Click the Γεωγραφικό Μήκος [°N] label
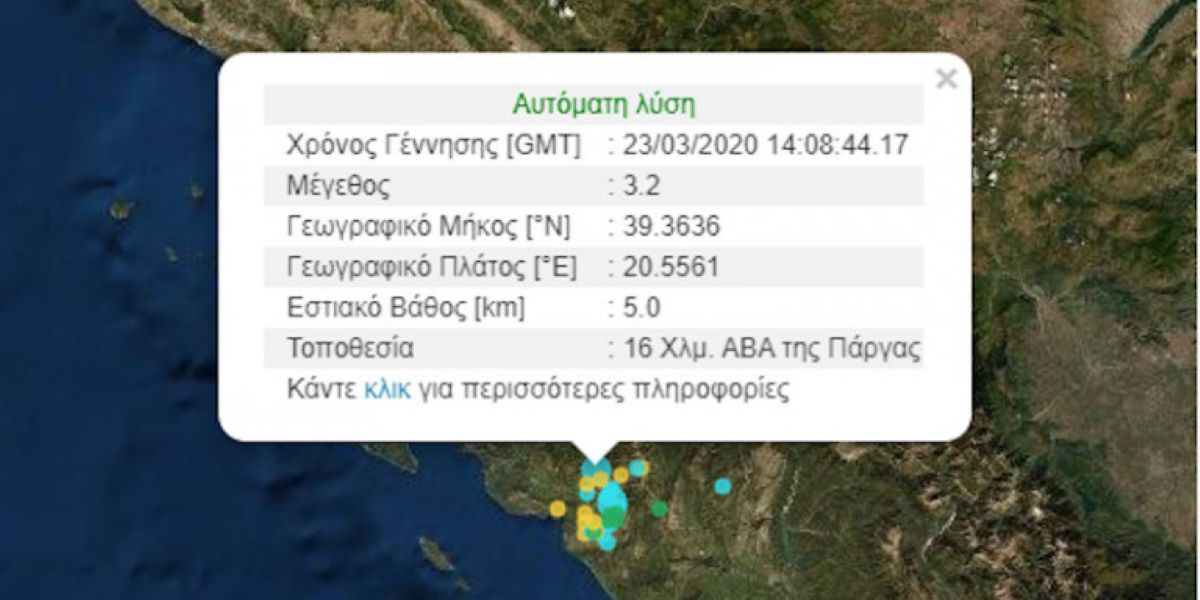1200x600 pixels. pos(428,227)
